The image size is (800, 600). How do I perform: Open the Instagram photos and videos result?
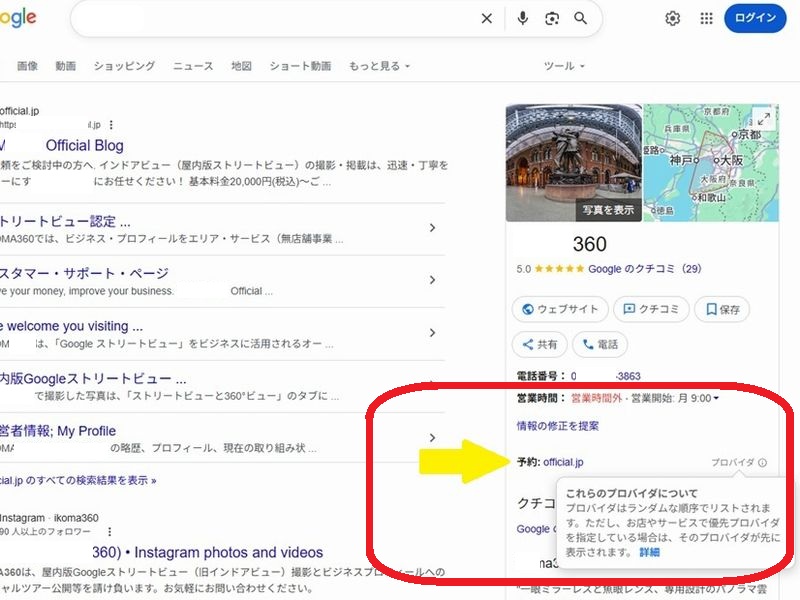tap(207, 553)
